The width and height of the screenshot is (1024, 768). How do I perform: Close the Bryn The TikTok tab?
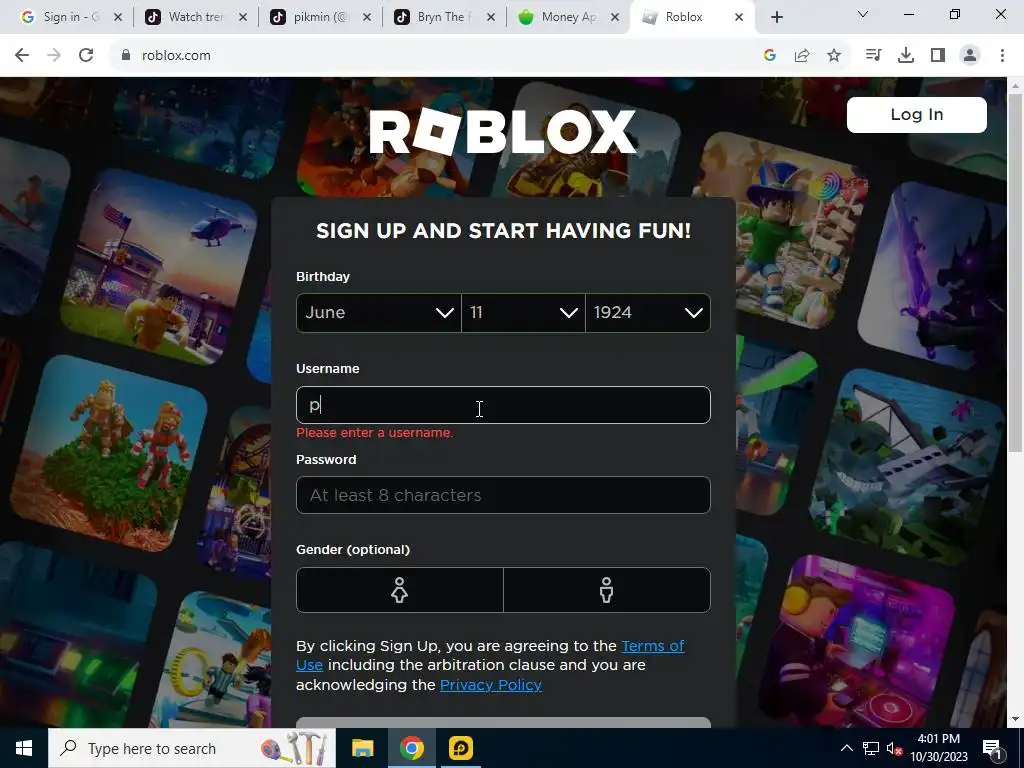coord(491,17)
